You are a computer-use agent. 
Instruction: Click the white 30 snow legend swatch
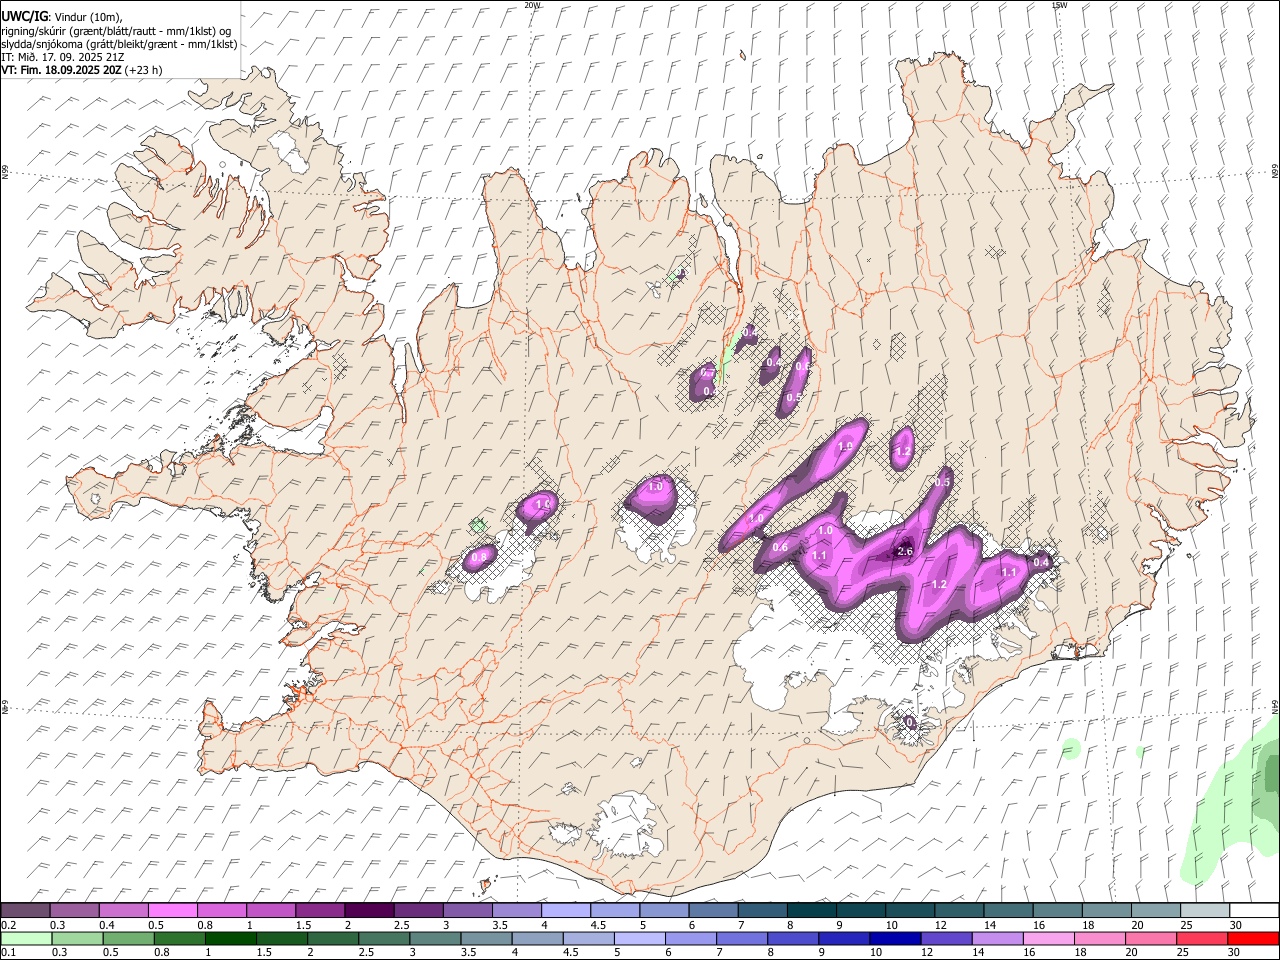pos(1253,911)
